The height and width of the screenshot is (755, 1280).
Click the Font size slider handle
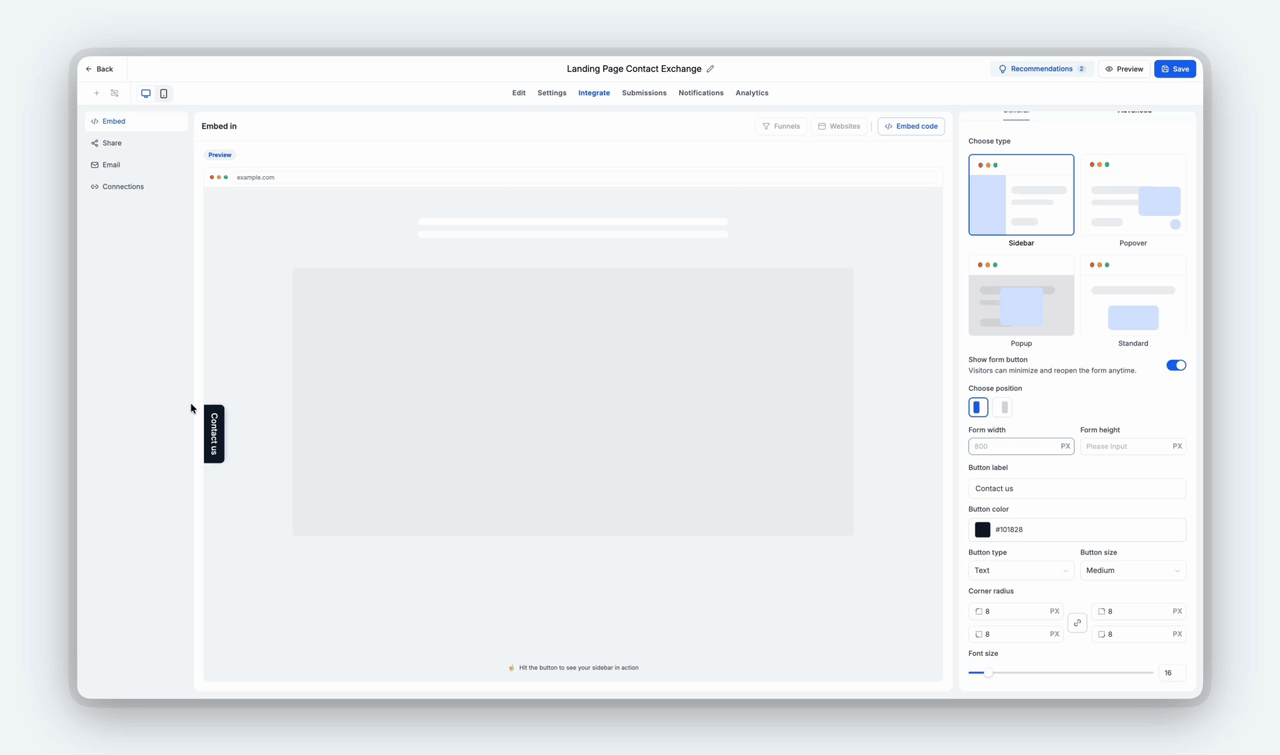pyautogui.click(x=988, y=673)
